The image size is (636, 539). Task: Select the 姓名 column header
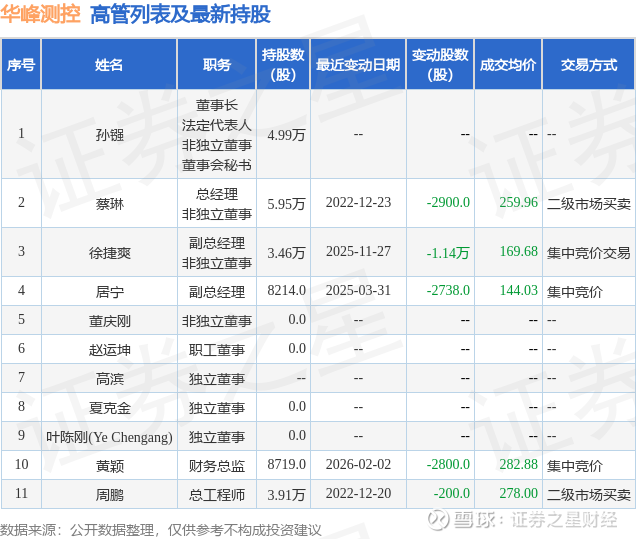pos(109,64)
